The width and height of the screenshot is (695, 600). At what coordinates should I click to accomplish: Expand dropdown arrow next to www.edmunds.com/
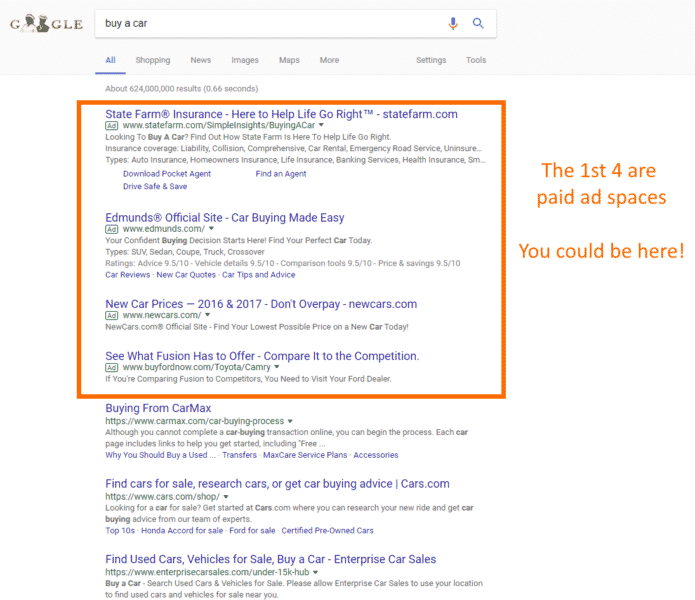(211, 229)
